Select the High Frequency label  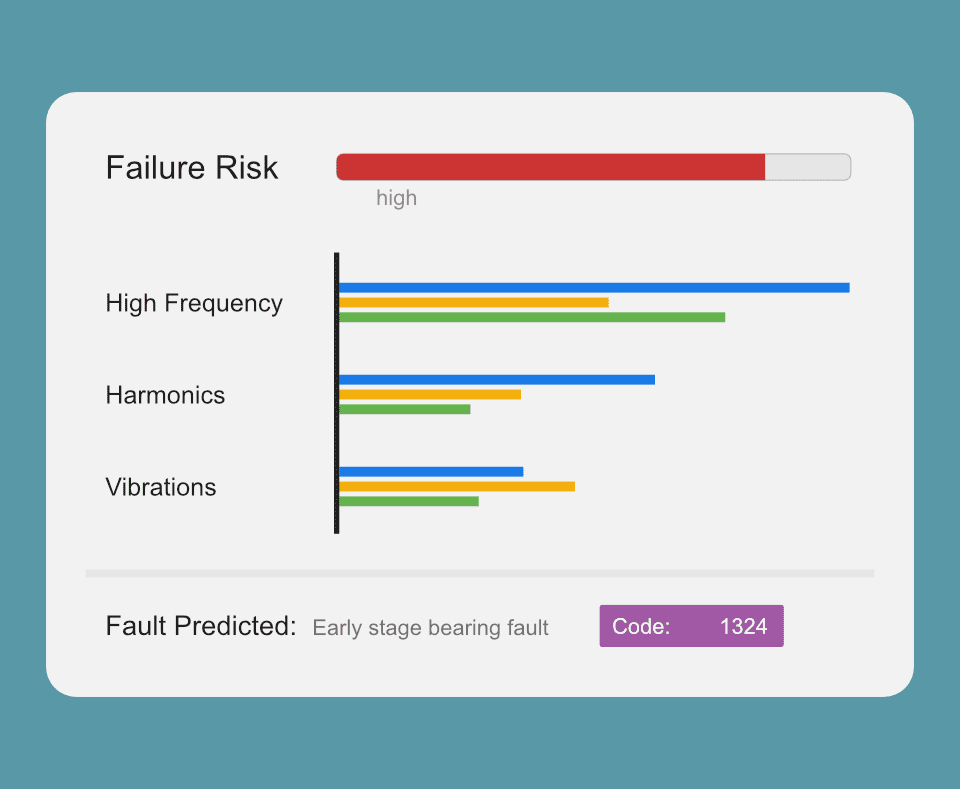(x=194, y=303)
